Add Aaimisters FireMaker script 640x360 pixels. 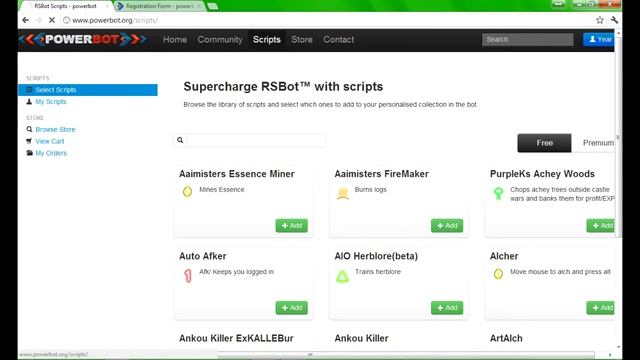447,226
